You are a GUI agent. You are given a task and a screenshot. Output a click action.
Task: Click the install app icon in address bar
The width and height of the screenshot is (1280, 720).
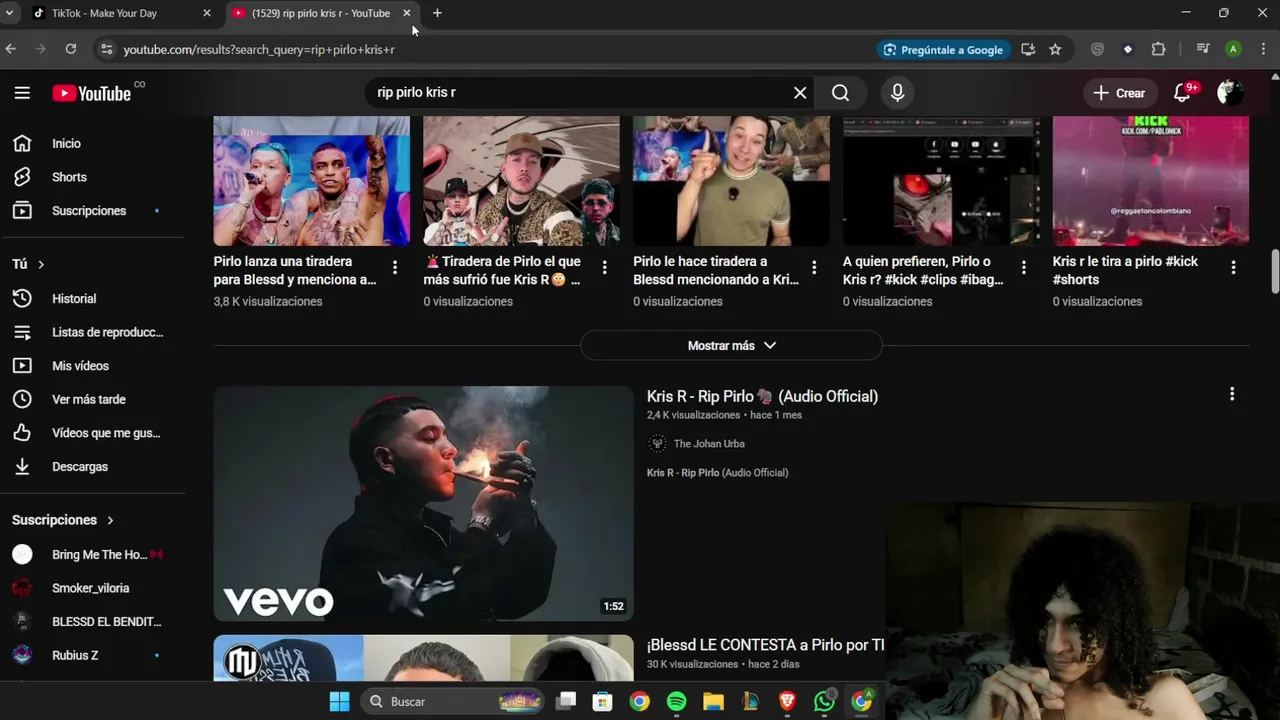[1028, 49]
